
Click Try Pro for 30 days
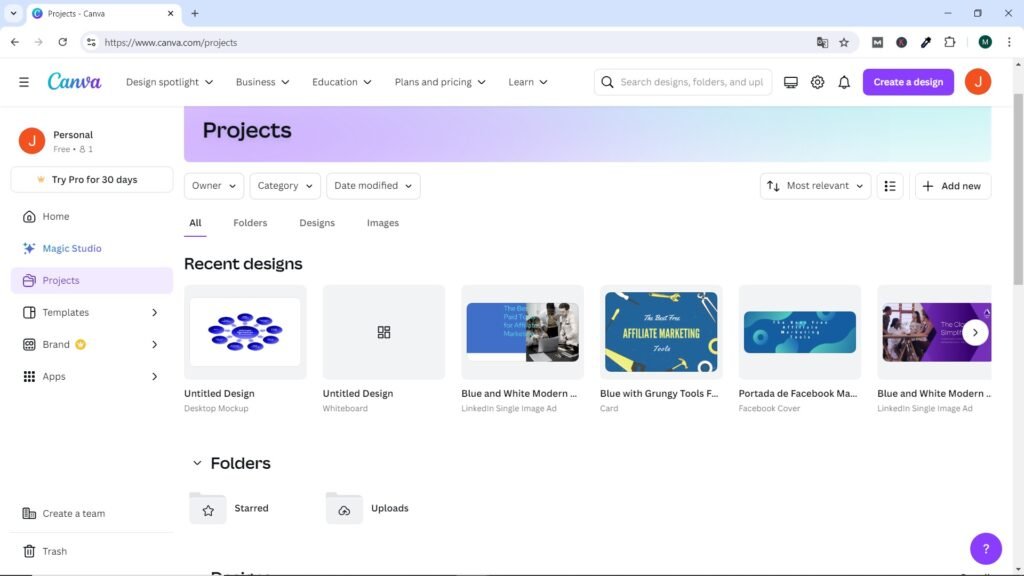[92, 180]
